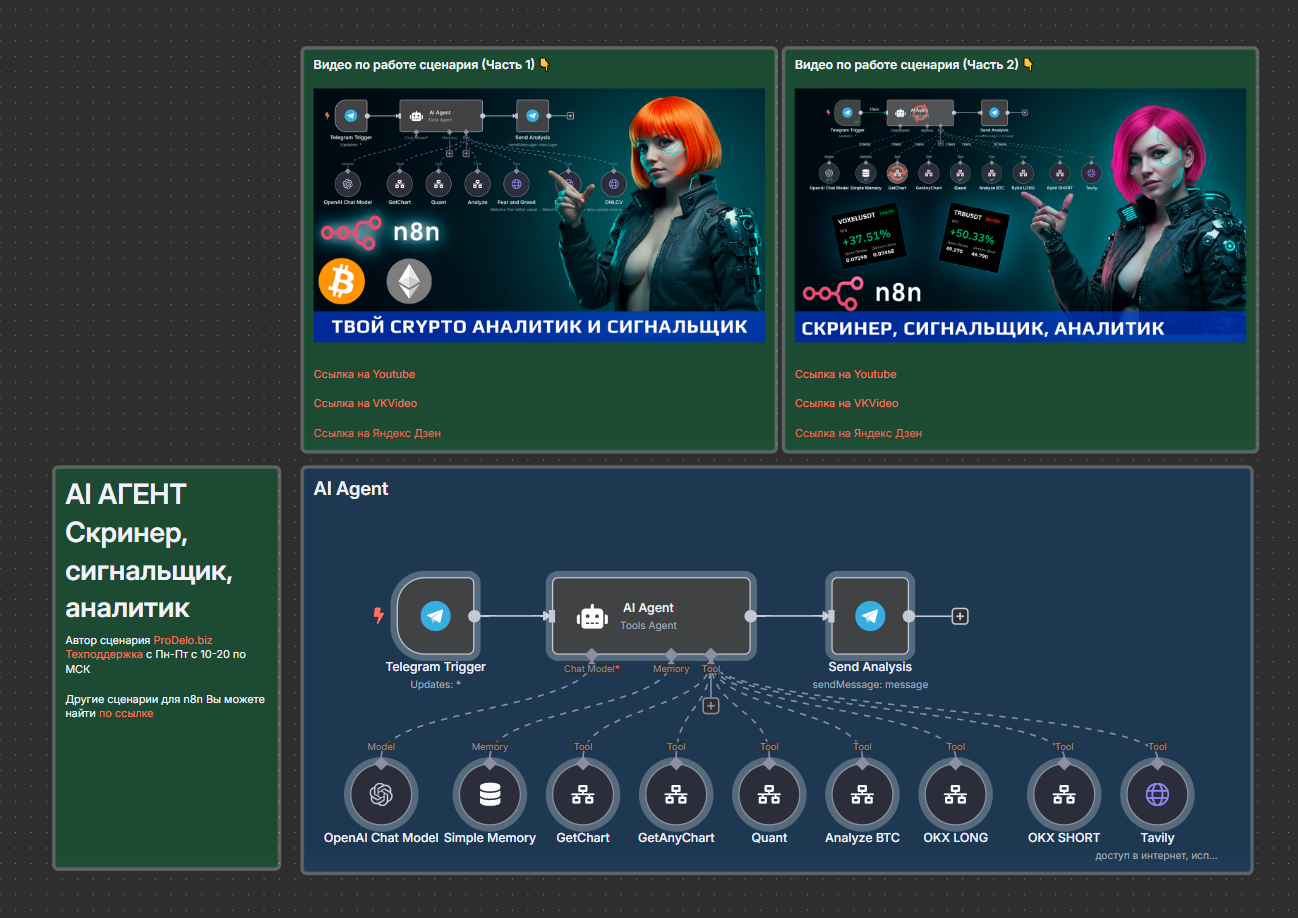Screen dimensions: 1298x918
Task: Click the plus after Send Analysis
Action: (x=960, y=616)
